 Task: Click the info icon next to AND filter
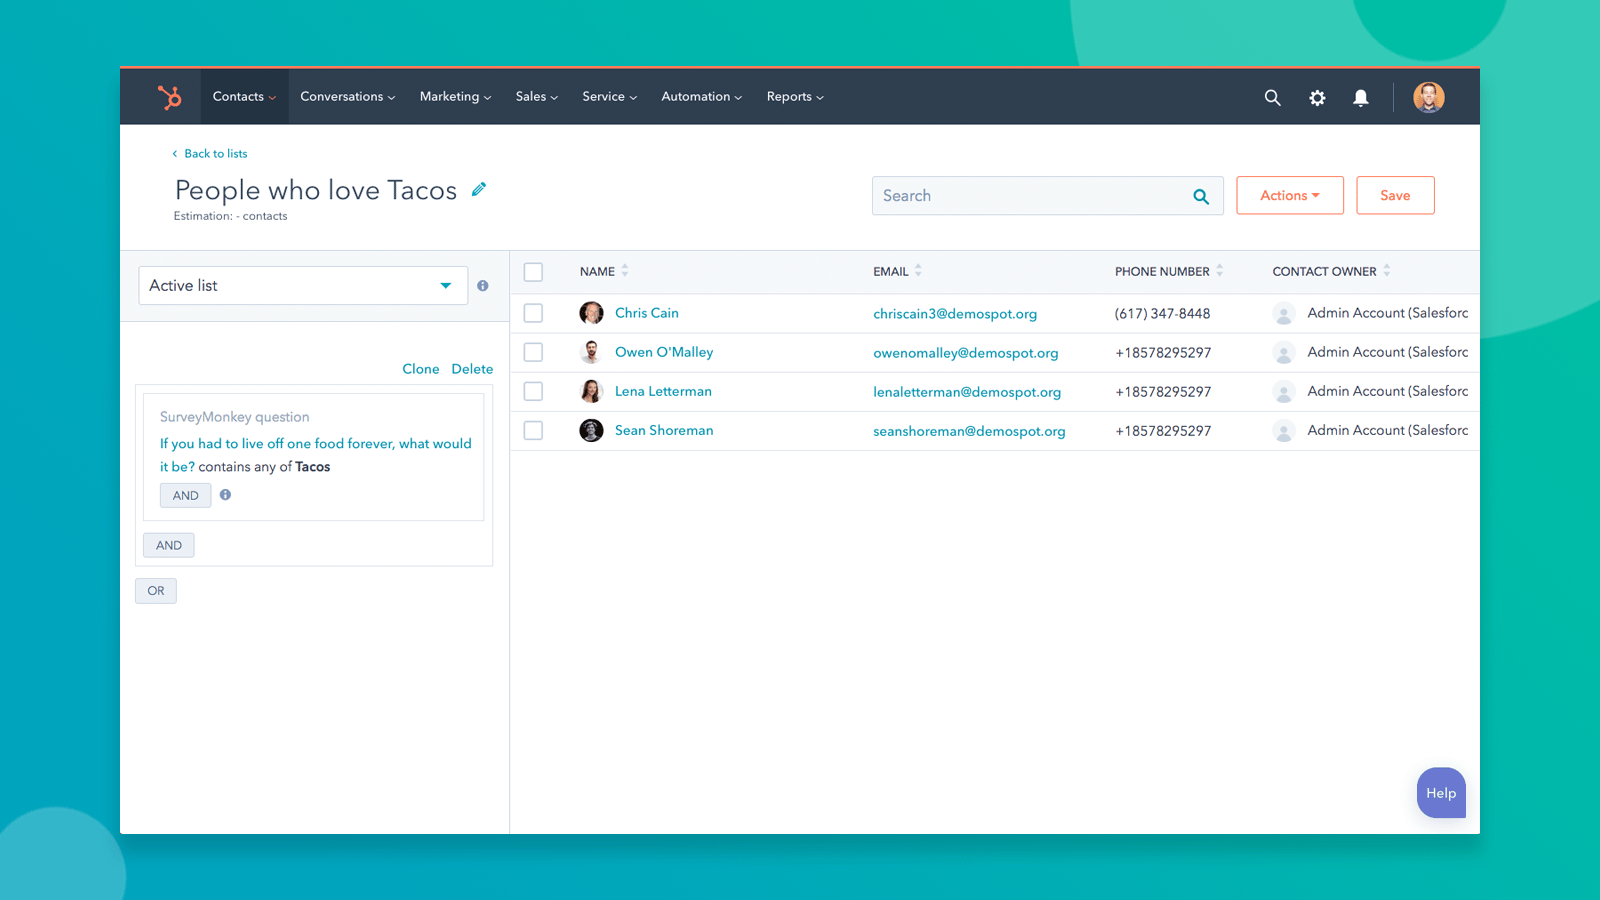coord(226,495)
